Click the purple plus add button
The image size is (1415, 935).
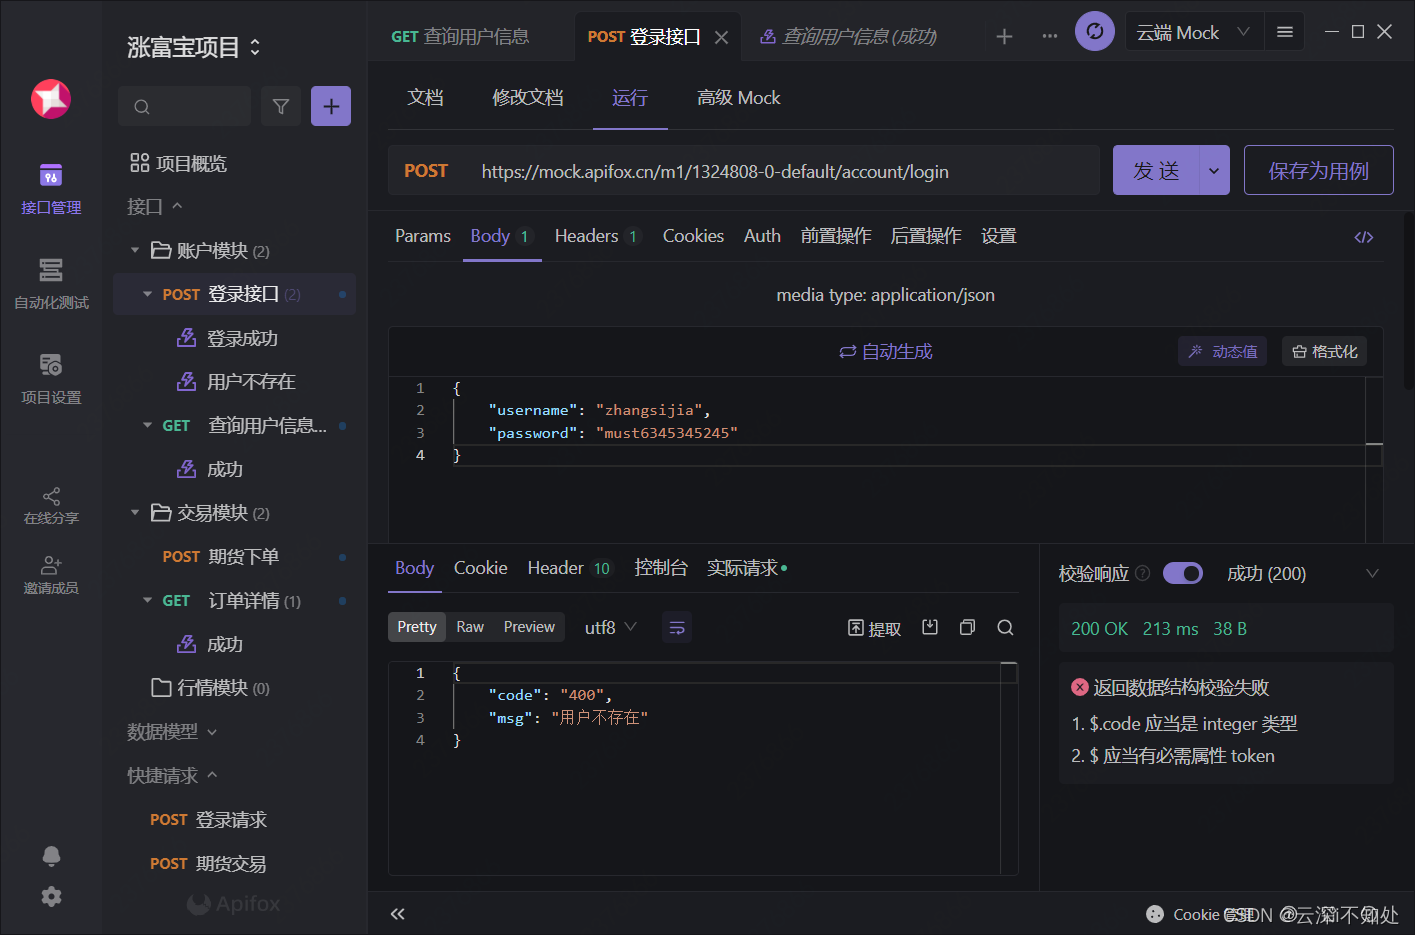coord(331,106)
